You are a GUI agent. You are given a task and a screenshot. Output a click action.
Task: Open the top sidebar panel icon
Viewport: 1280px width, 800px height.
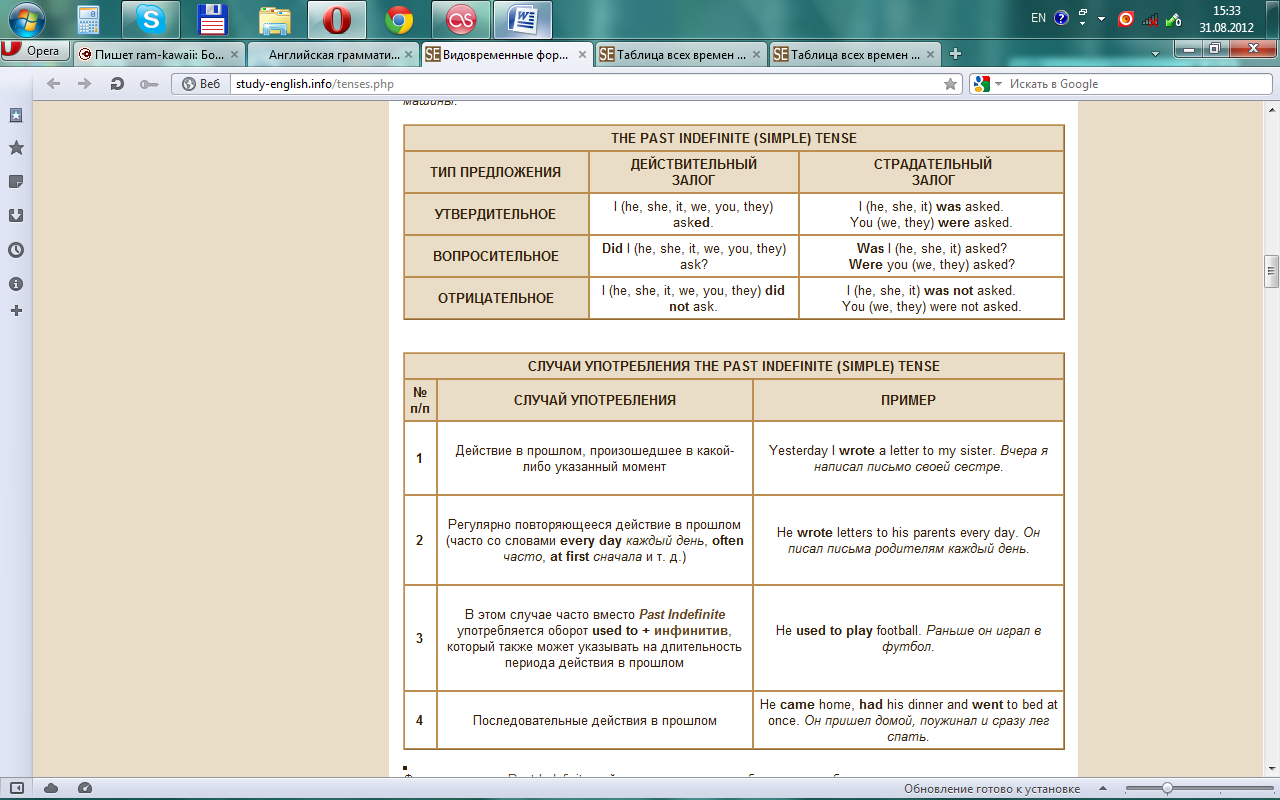pyautogui.click(x=16, y=115)
